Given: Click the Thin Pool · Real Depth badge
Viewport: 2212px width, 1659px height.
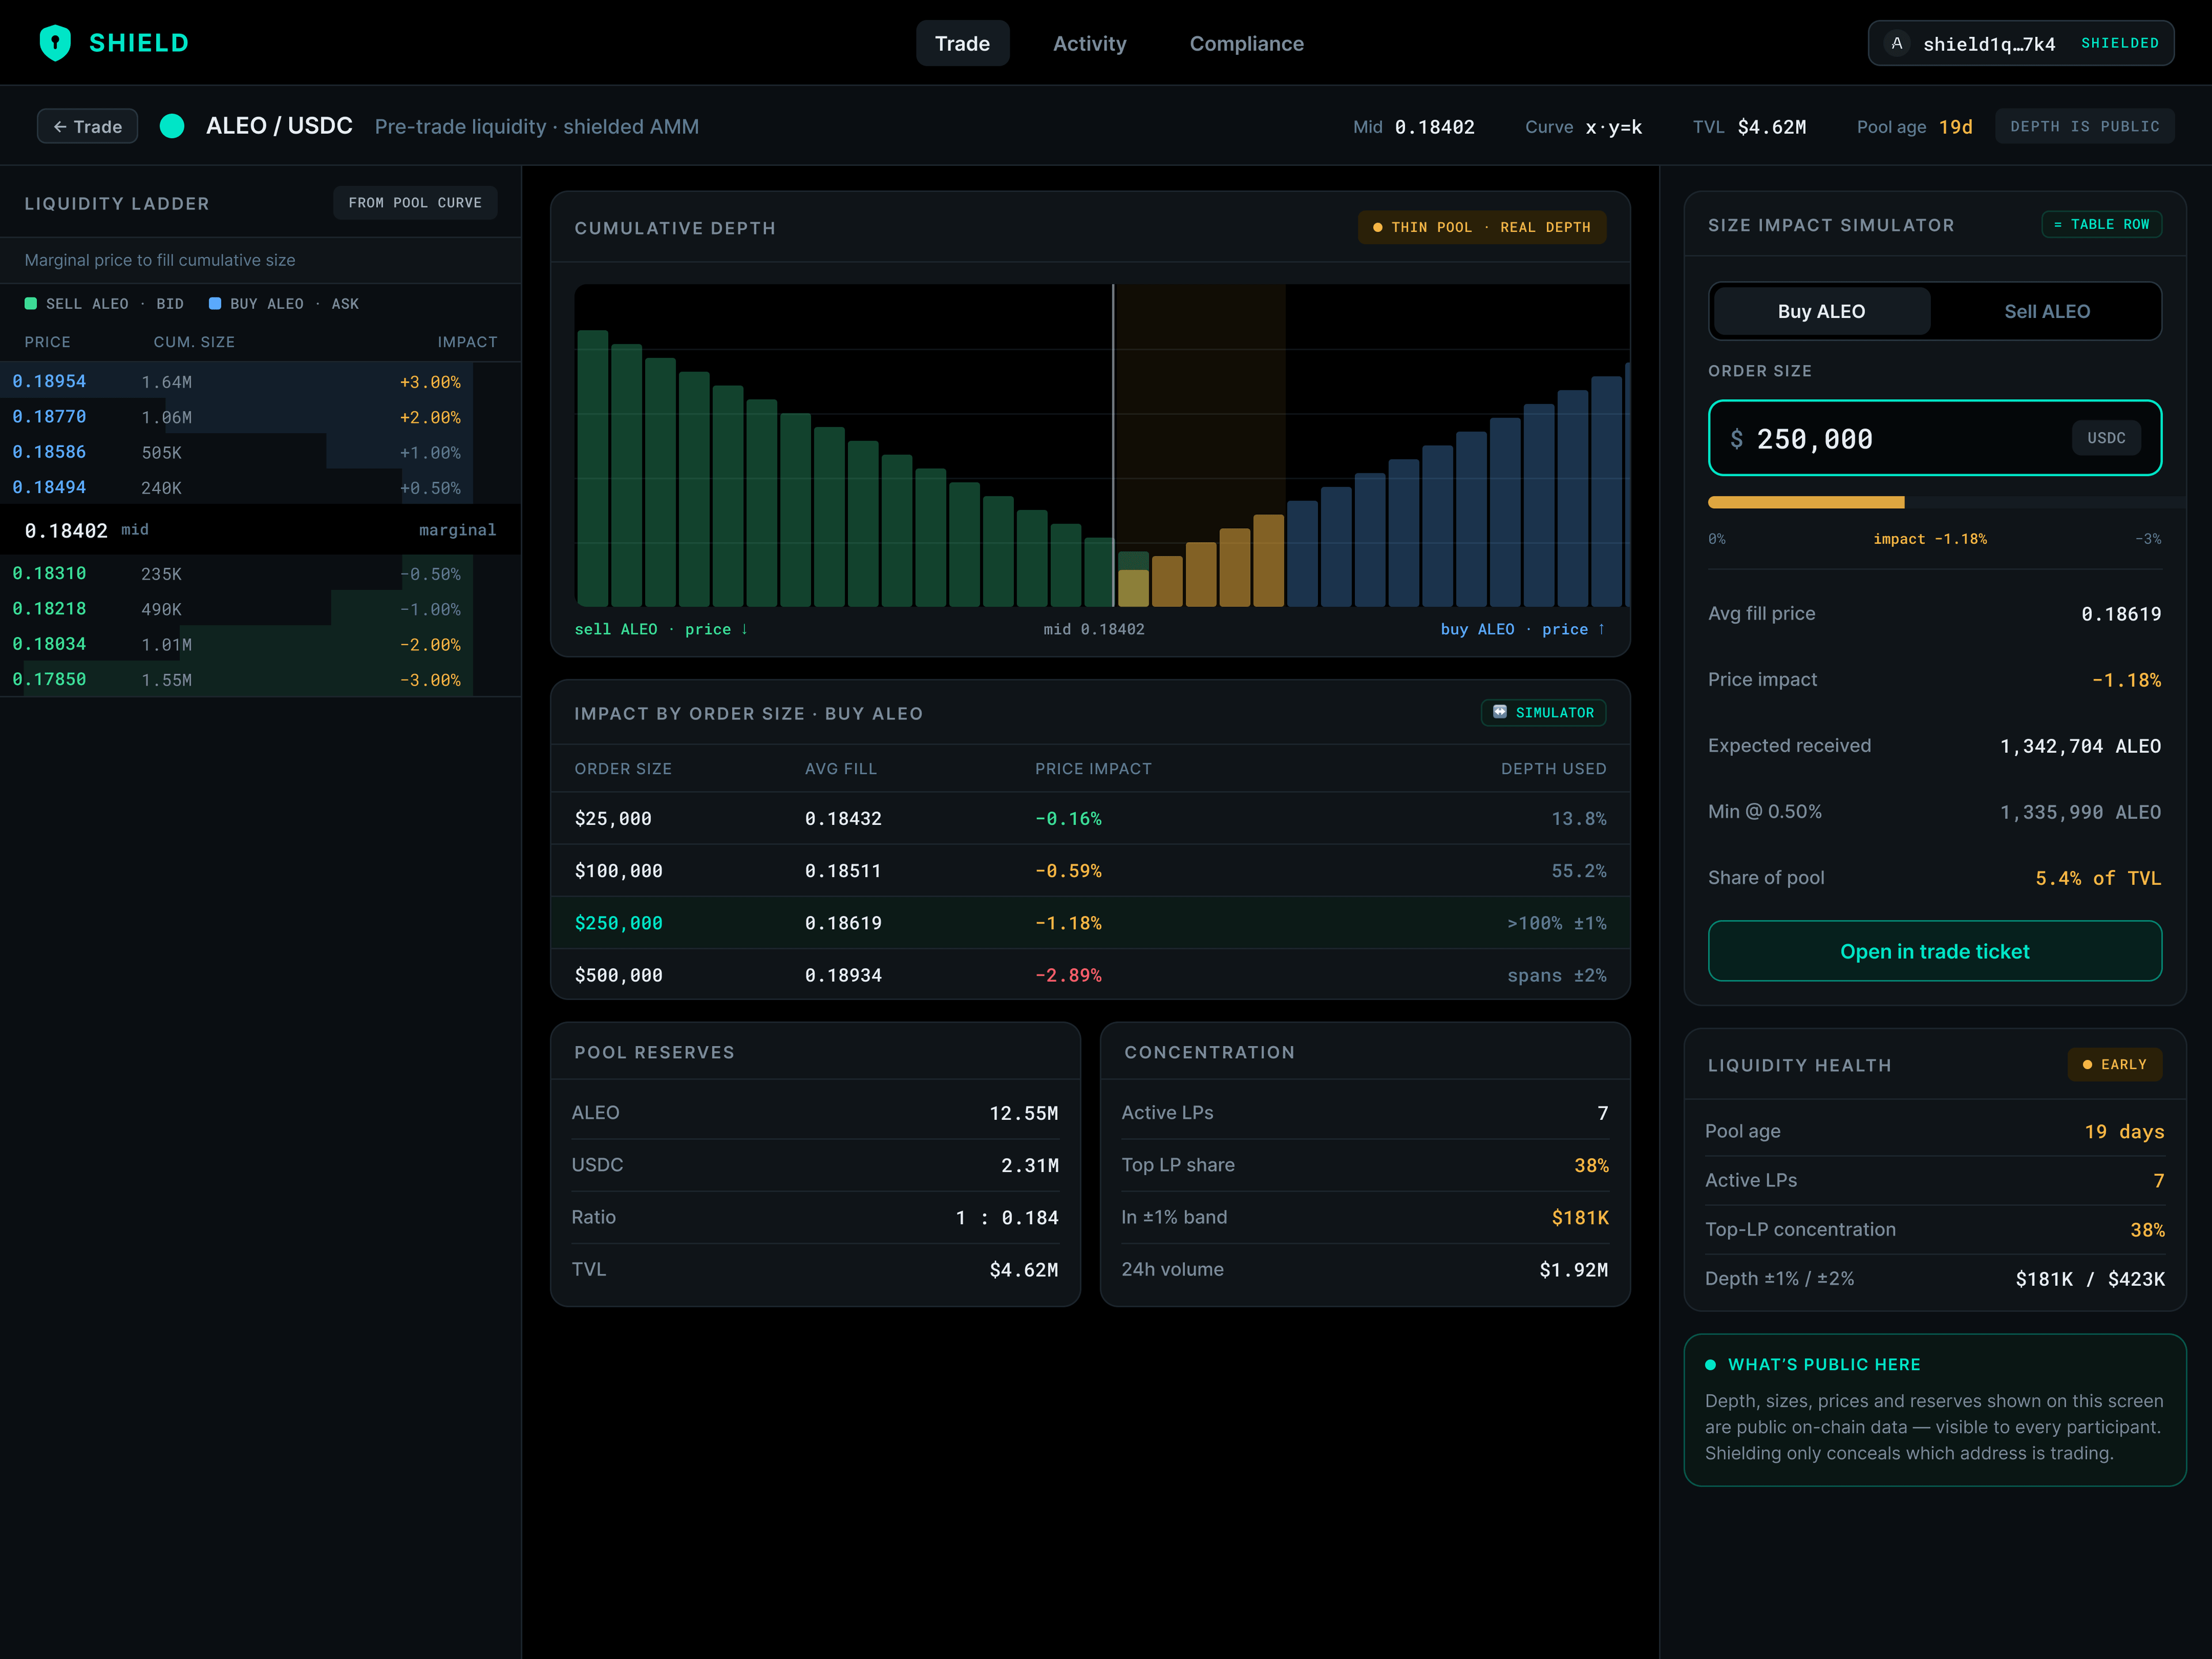Looking at the screenshot, I should (x=1481, y=227).
